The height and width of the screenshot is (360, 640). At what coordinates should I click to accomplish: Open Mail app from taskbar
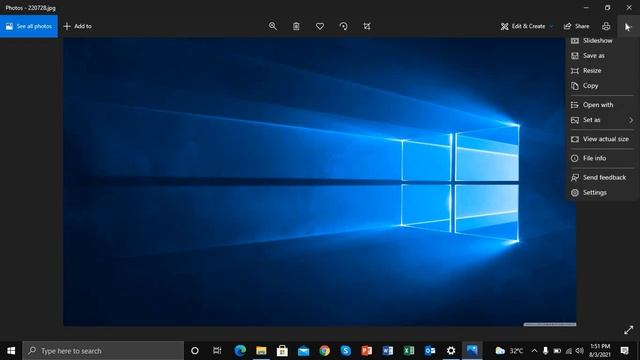point(303,351)
